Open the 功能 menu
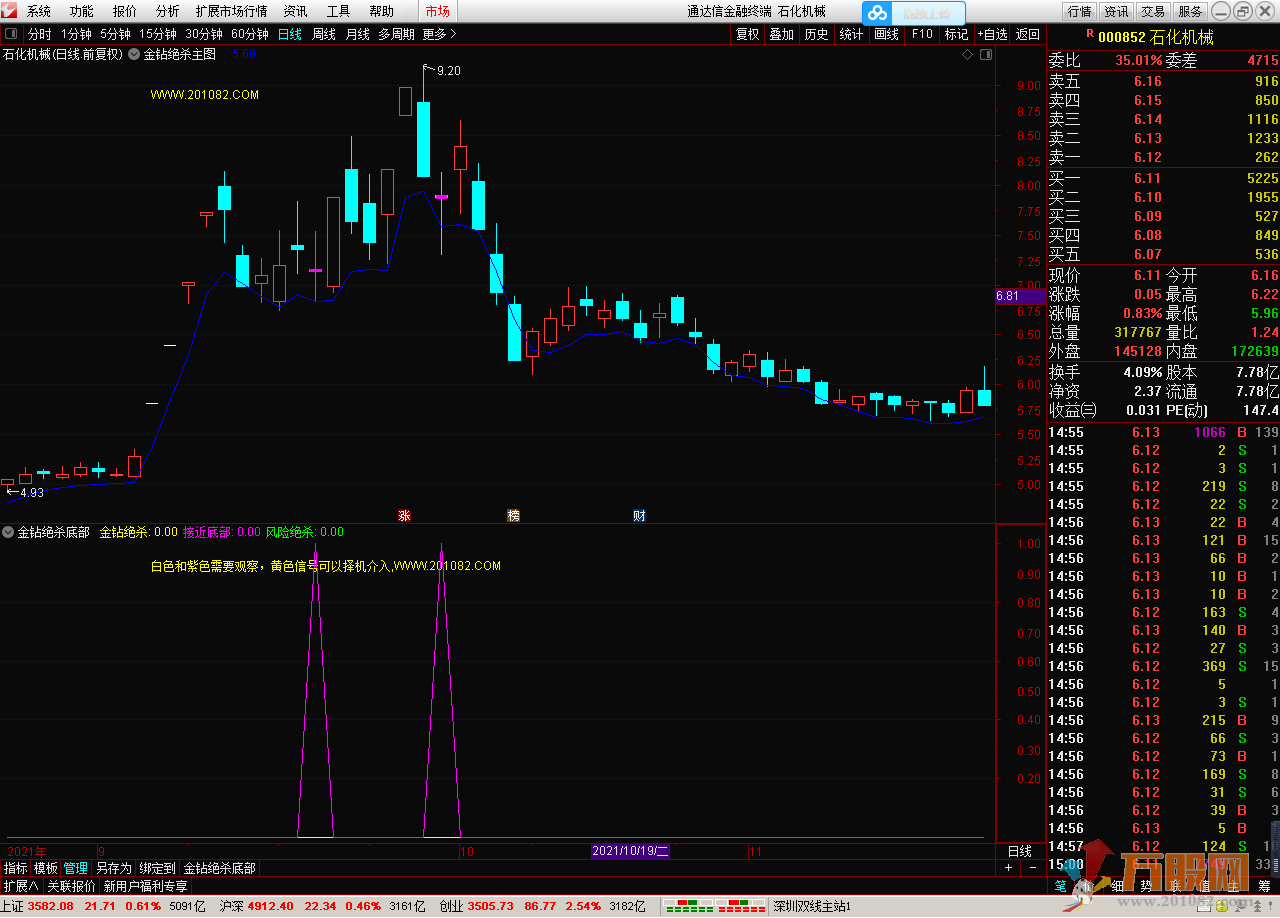The width and height of the screenshot is (1280, 918). tap(81, 12)
